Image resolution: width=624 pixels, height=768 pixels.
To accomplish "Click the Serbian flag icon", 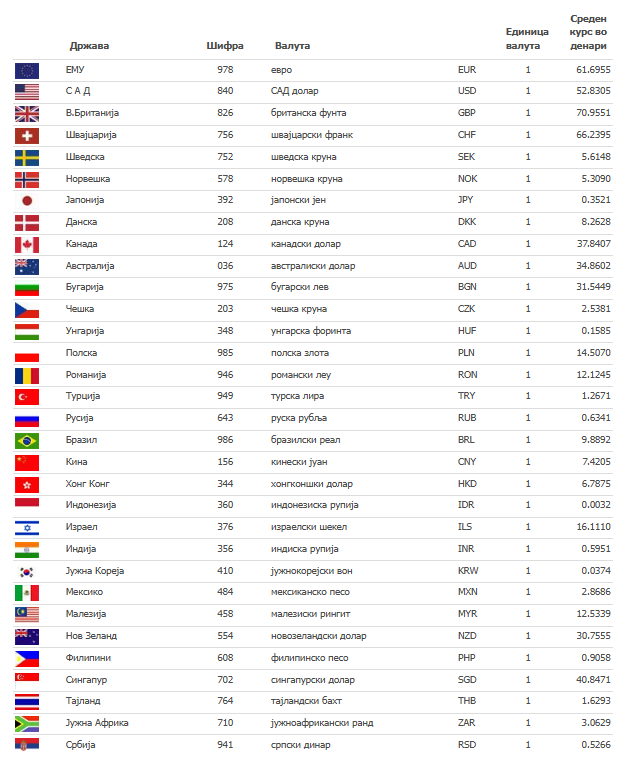I will click(x=27, y=745).
